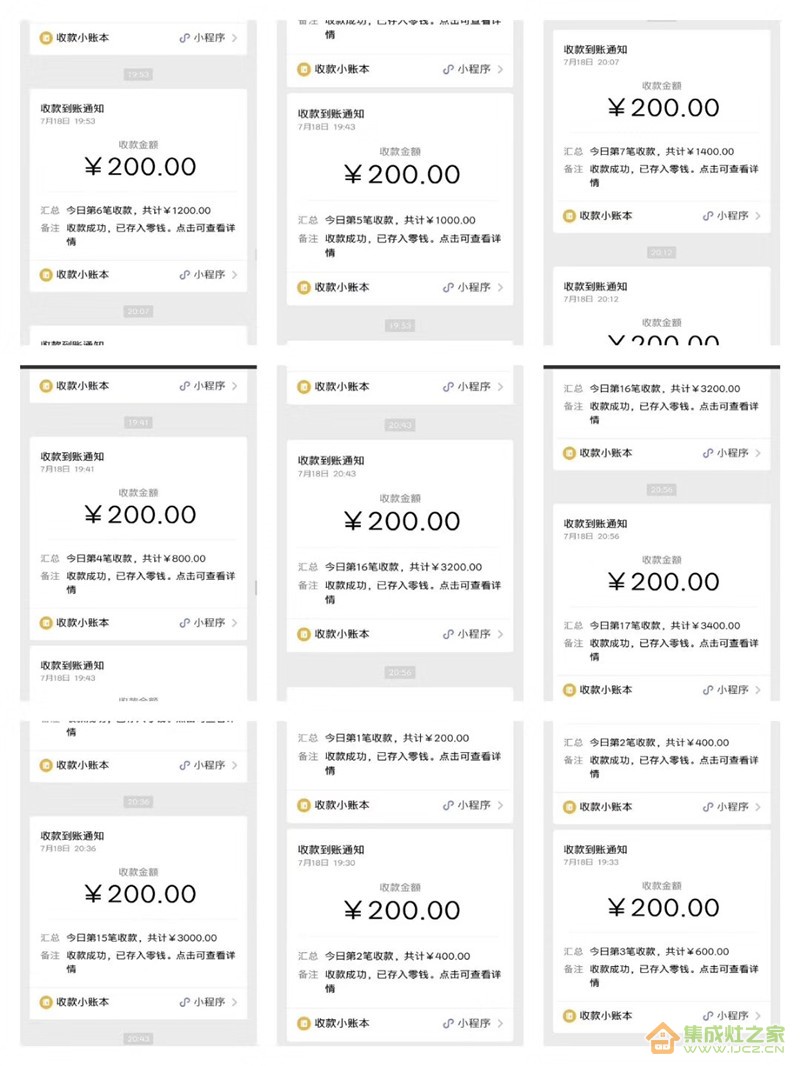This screenshot has height=1066, width=800.
Task: Click 小程序 link icon under ¥200.00 first-payment summary
Action: 448,806
